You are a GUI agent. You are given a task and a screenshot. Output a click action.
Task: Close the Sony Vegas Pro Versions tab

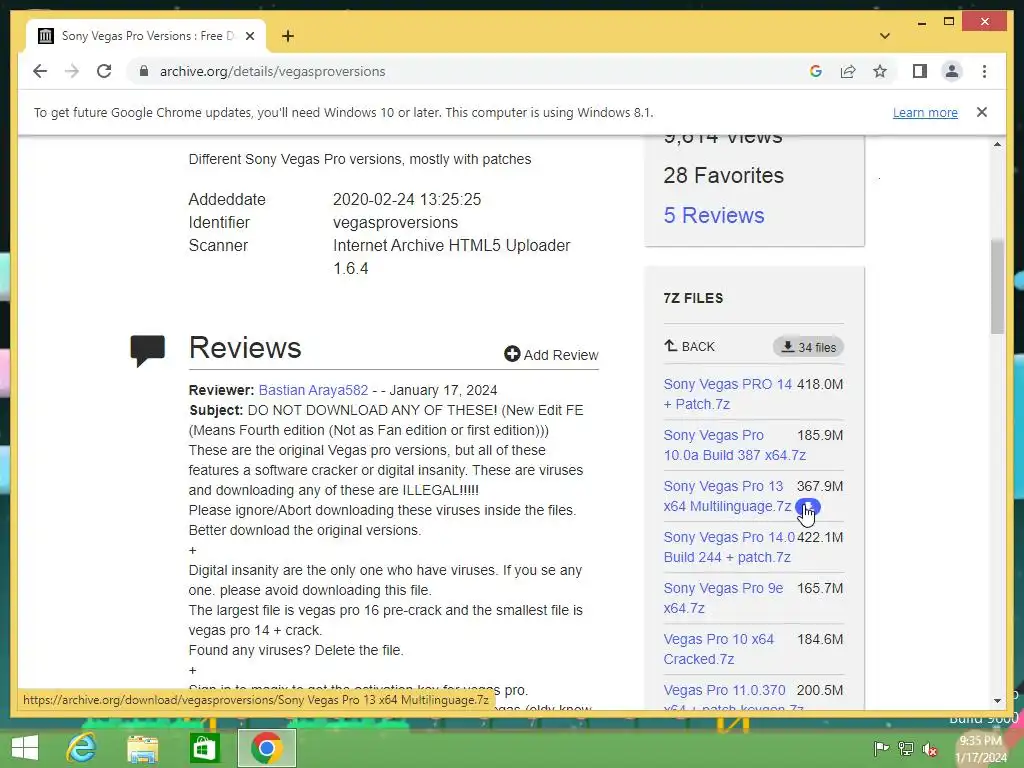pos(249,36)
